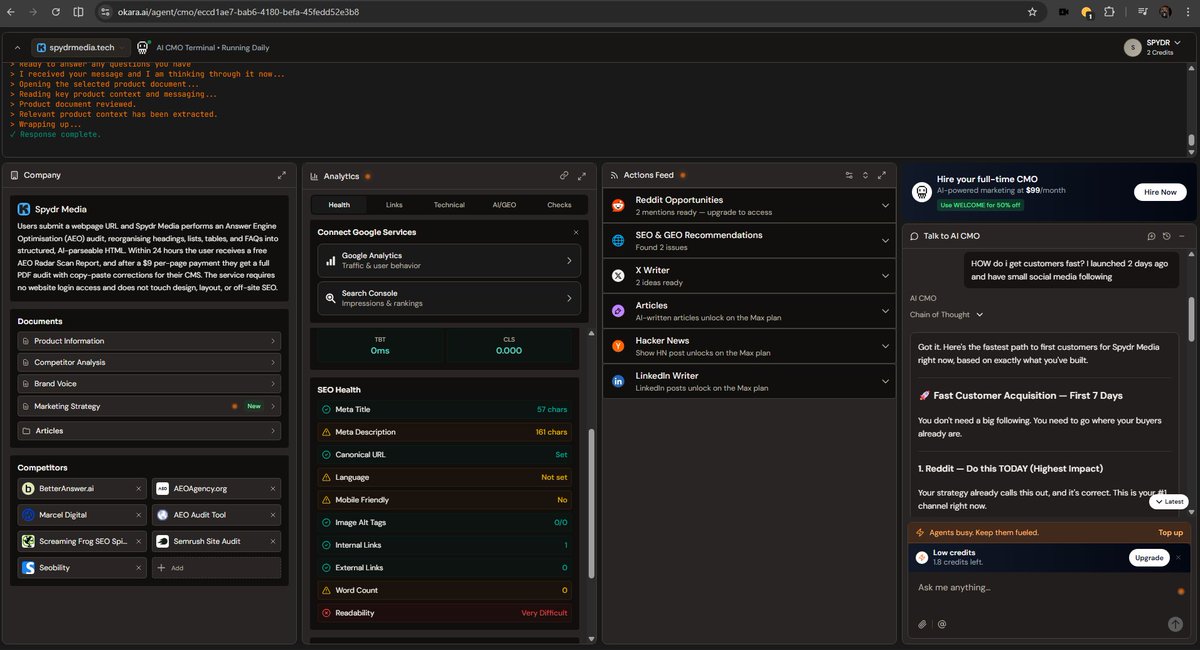Screen dimensions: 1200x650
Task: Open chat history in Talk to AI CMO
Action: click(x=1166, y=236)
